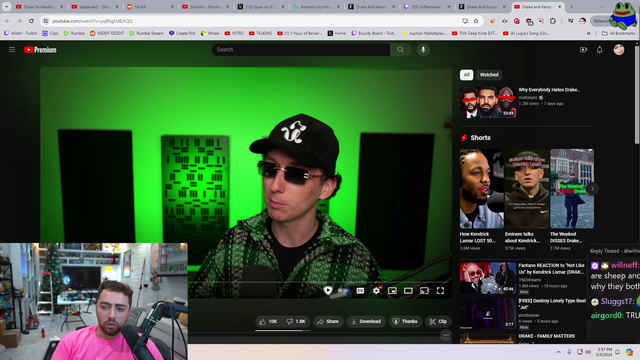The image size is (640, 360).
Task: Like the video with 10K thumbs-up
Action: 268,322
